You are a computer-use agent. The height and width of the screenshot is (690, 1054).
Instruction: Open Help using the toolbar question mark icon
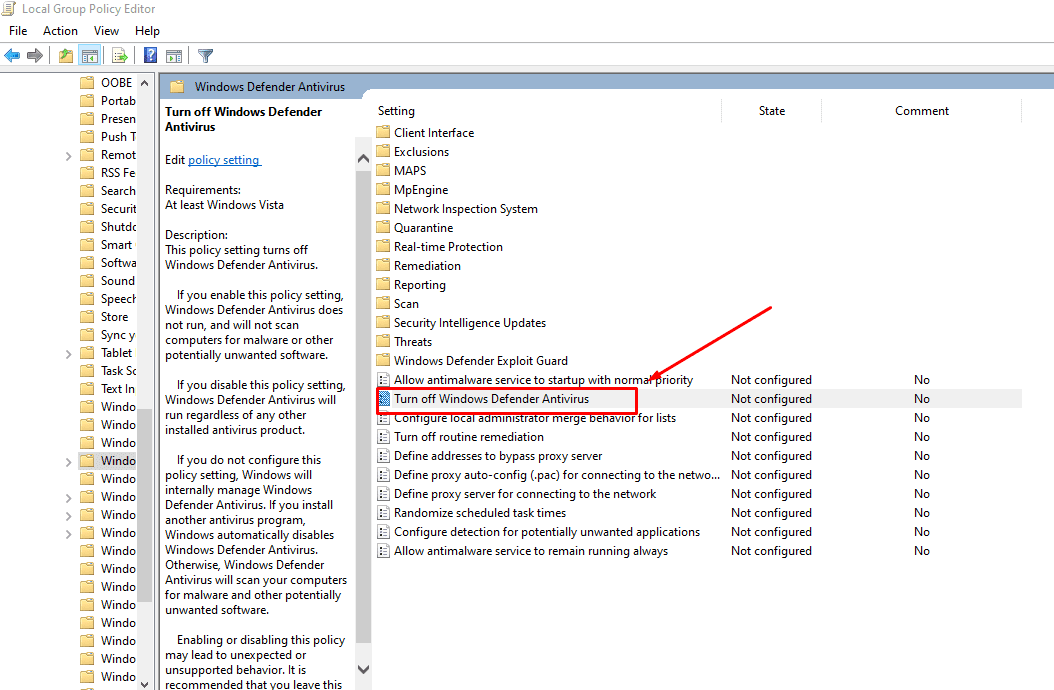tap(149, 55)
